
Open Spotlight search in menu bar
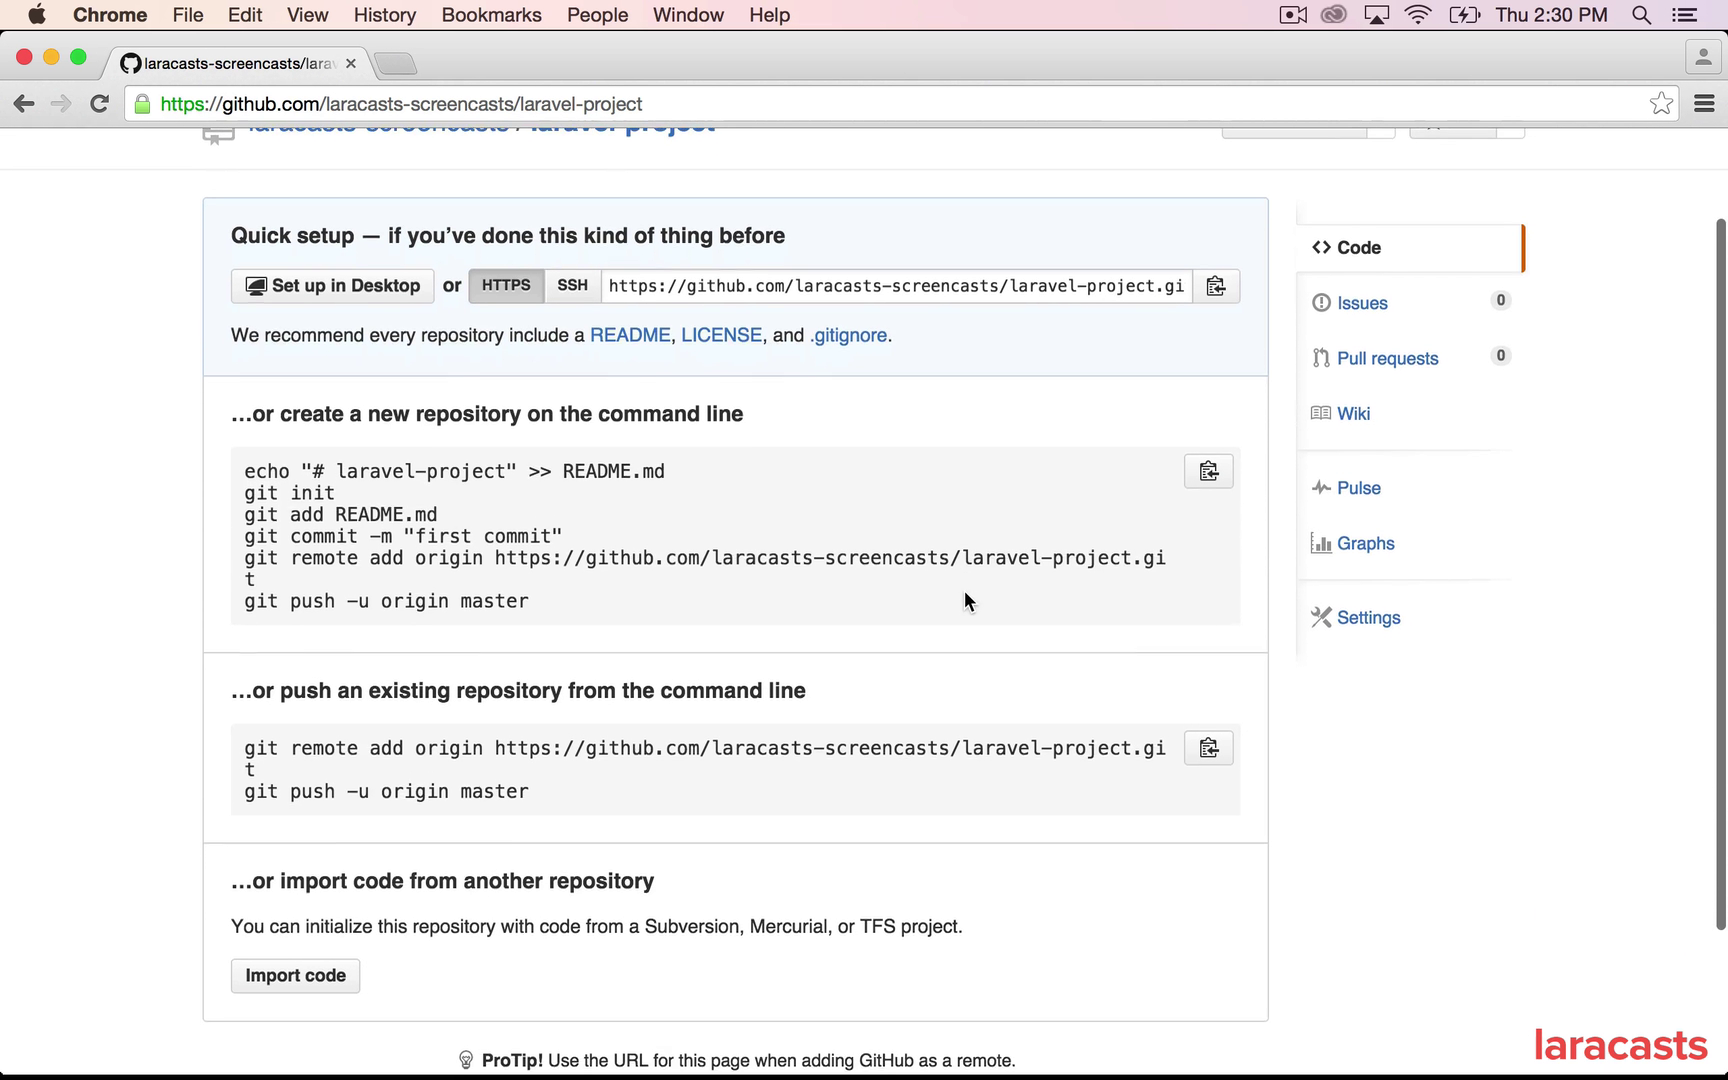(x=1641, y=15)
